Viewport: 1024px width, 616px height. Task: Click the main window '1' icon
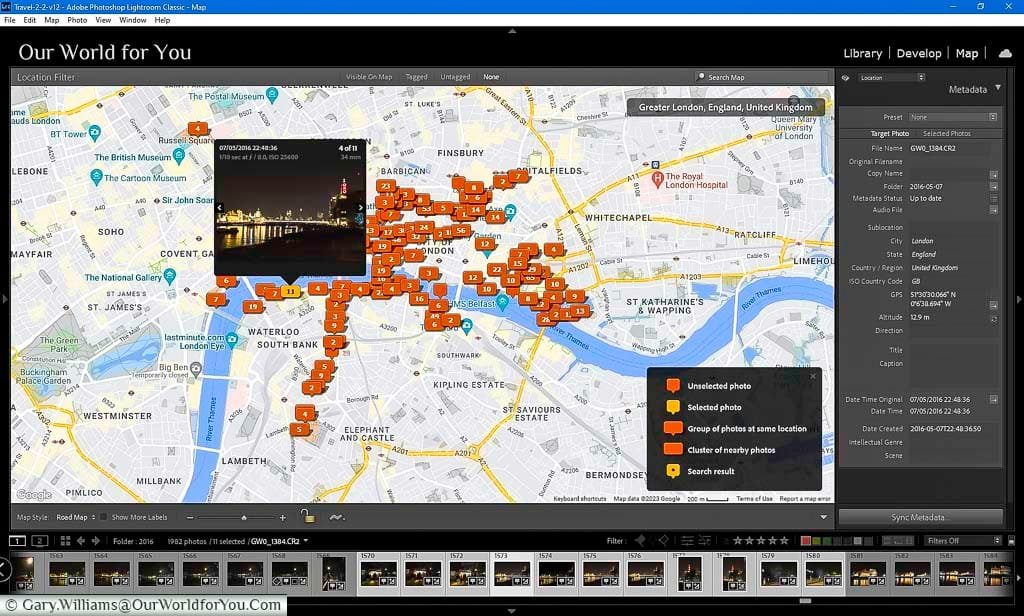click(x=17, y=541)
